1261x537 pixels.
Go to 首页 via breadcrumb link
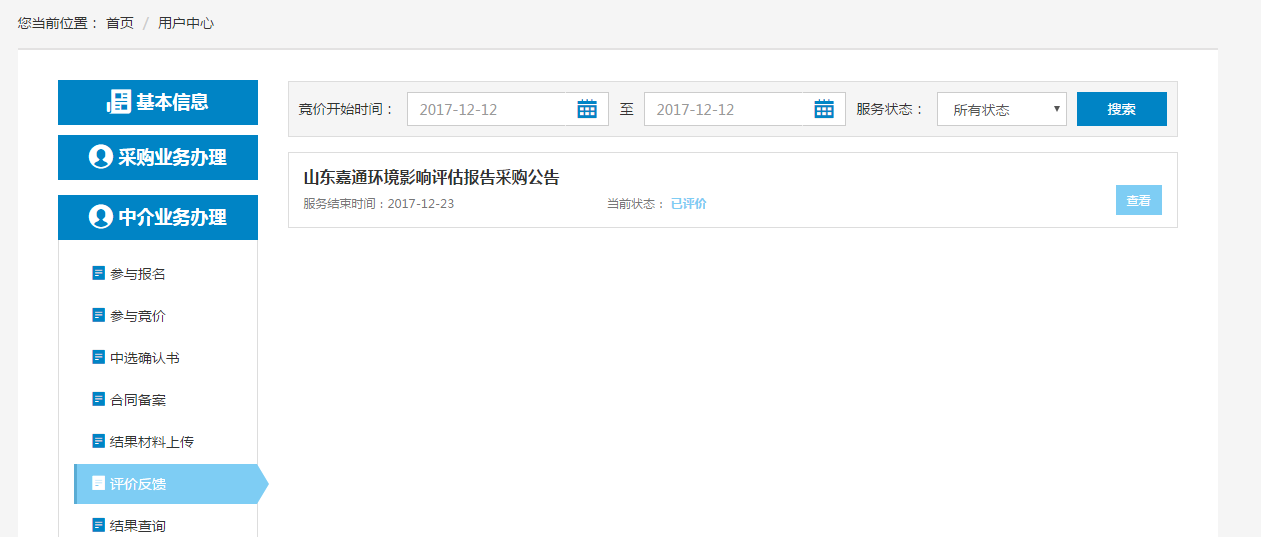tap(120, 23)
